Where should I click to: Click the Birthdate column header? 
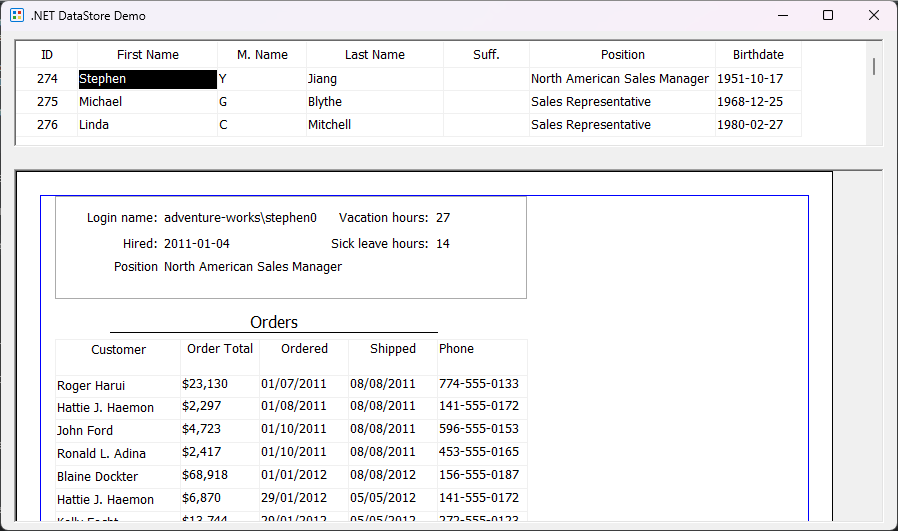[x=758, y=55]
